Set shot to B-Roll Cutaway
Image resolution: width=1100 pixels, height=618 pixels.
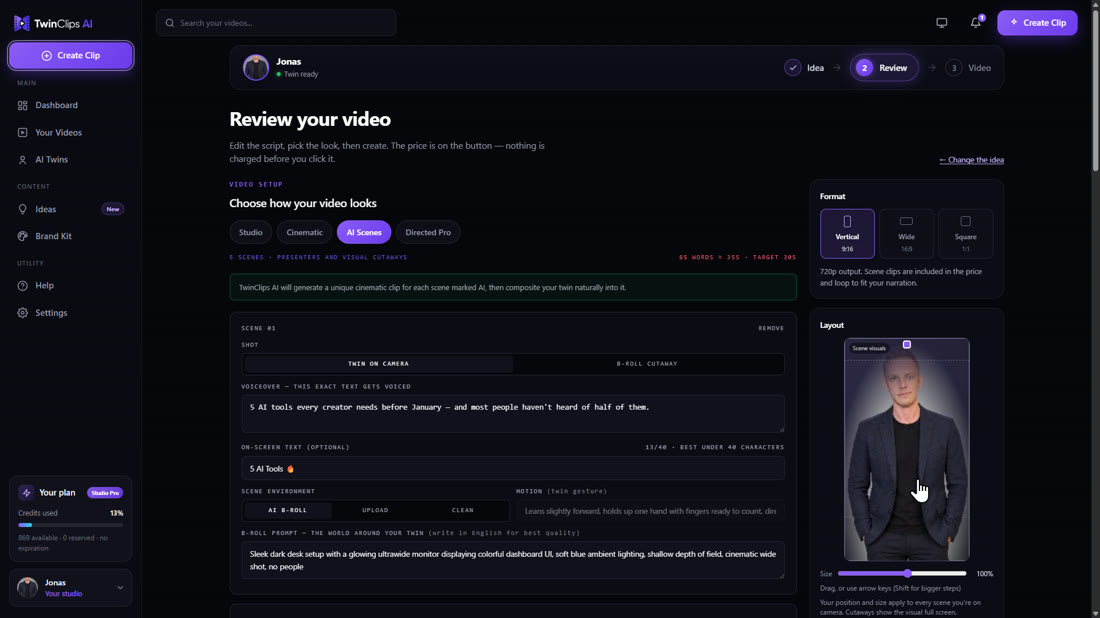pyautogui.click(x=647, y=364)
